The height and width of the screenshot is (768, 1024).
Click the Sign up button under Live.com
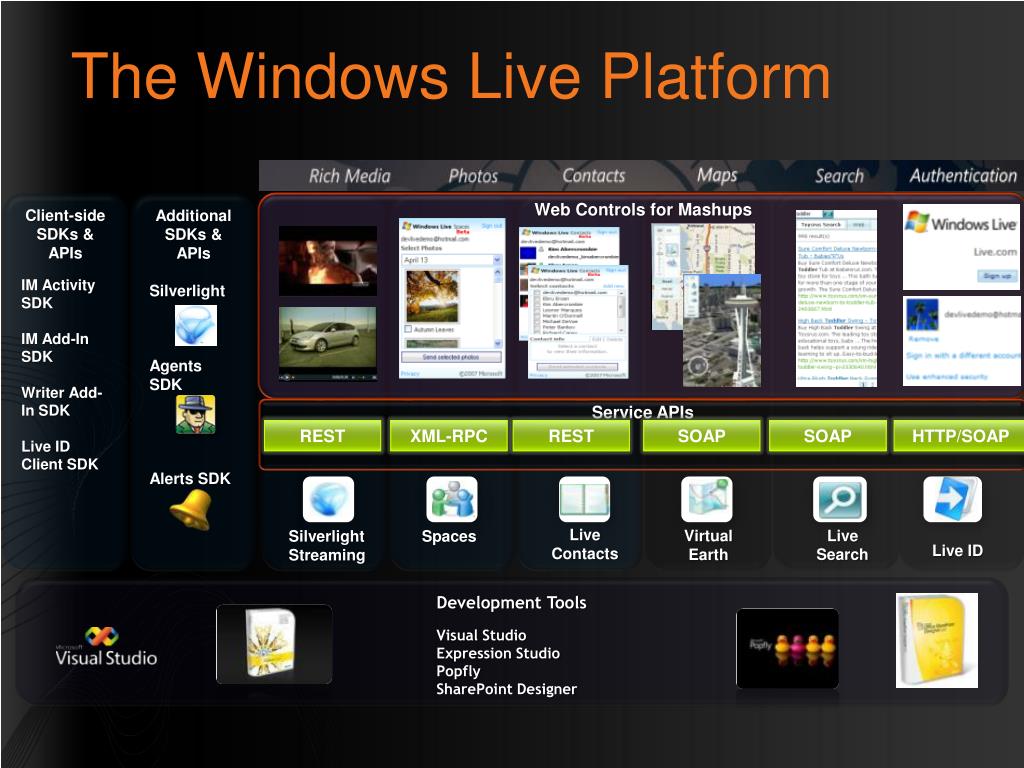tap(997, 276)
